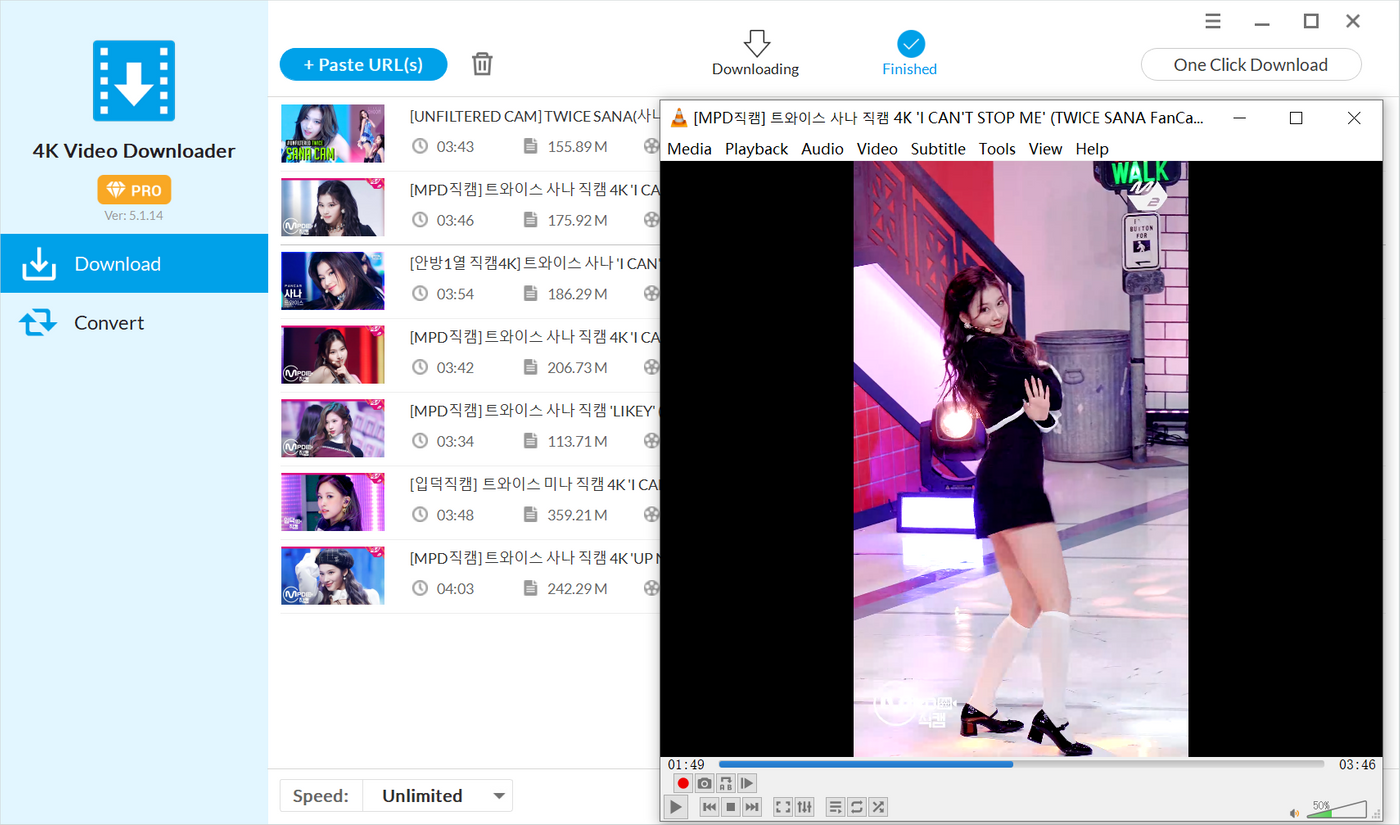Screen dimensions: 1400x825
Task: Click the trash delete icon
Action: click(482, 64)
